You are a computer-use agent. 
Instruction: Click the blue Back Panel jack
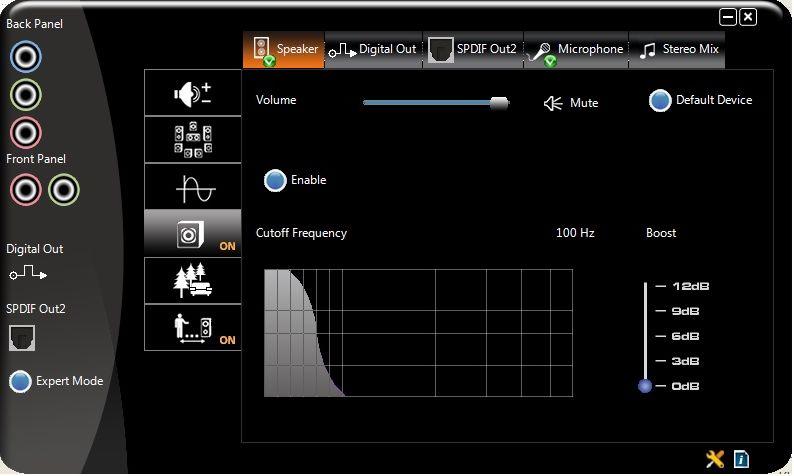(25, 56)
